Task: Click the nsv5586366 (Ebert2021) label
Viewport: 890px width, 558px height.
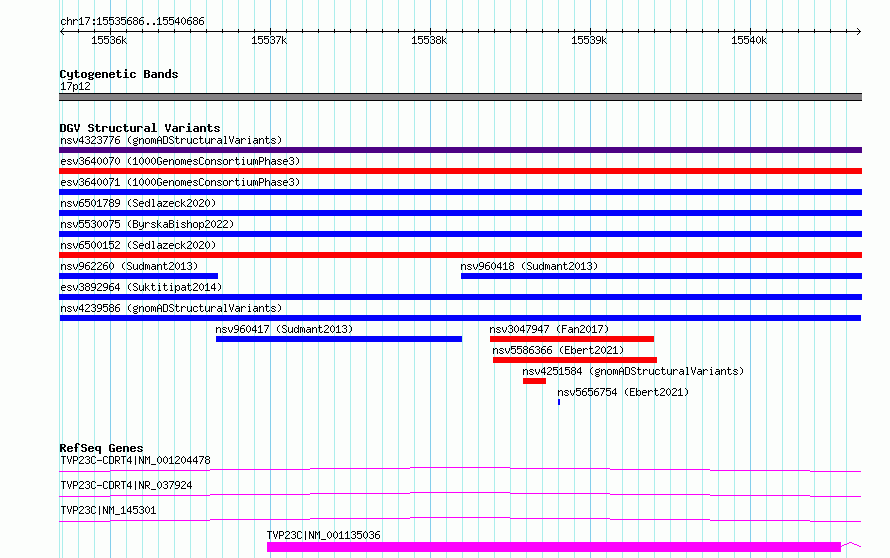Action: pyautogui.click(x=558, y=350)
